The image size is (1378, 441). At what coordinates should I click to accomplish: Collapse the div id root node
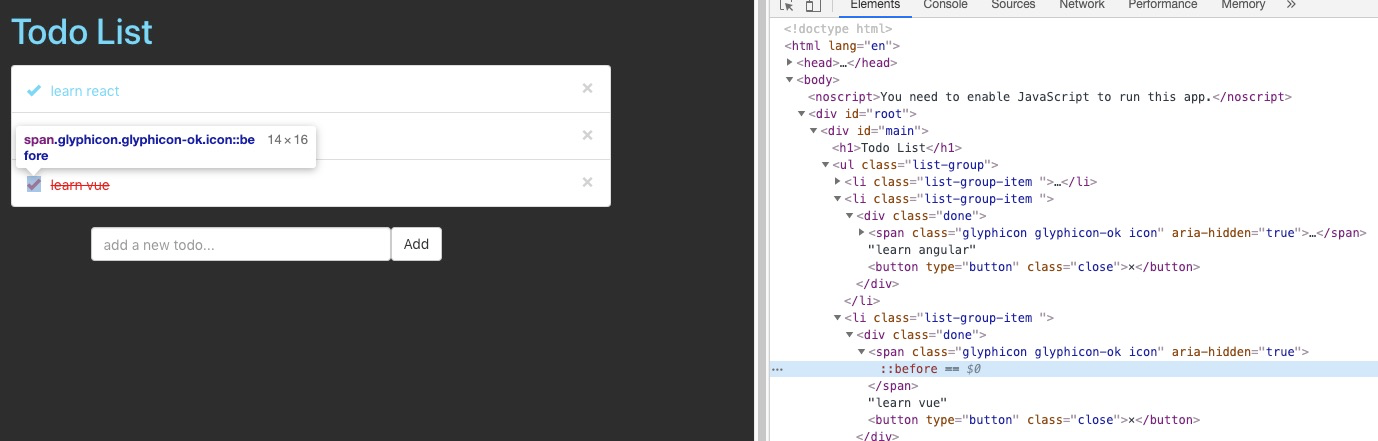point(802,114)
